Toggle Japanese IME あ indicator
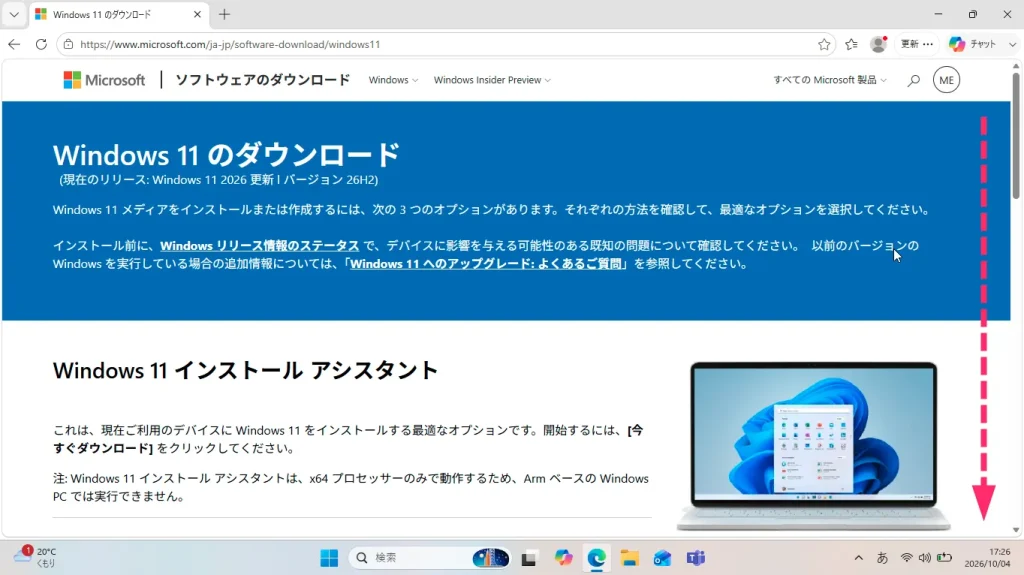Image resolution: width=1024 pixels, height=575 pixels. pyautogui.click(x=882, y=557)
